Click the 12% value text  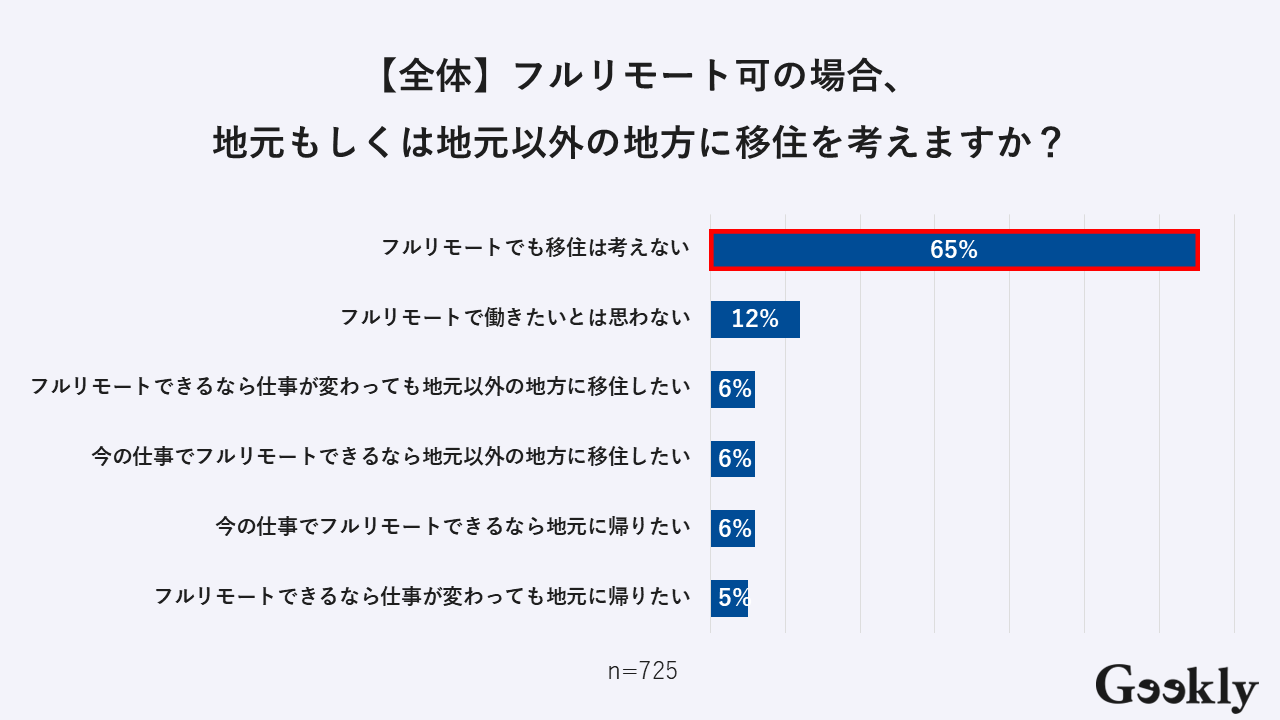click(755, 319)
